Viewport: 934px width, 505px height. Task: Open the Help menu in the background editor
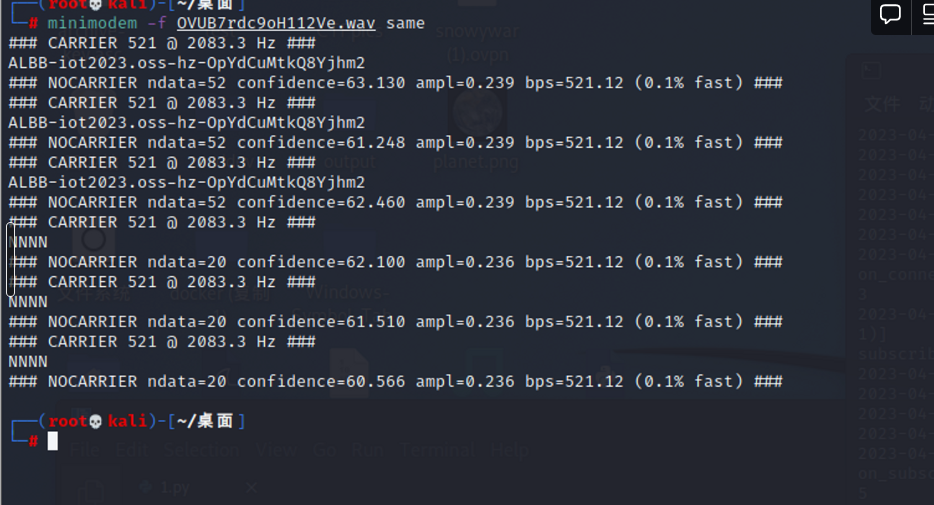508,450
